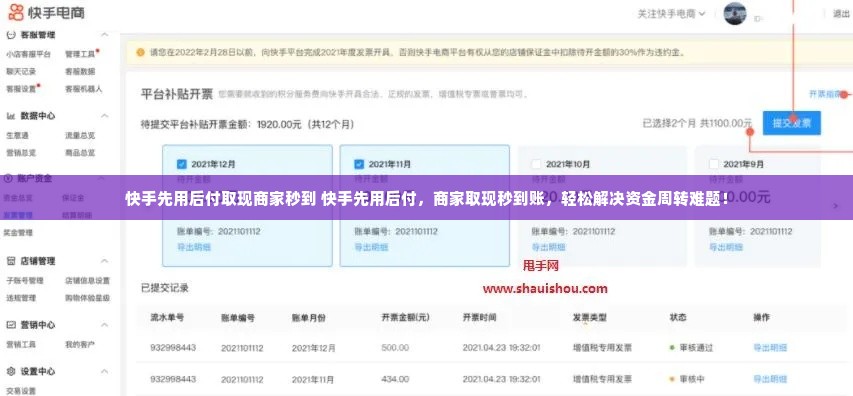853x396 pixels.
Task: Uncheck the 2021年12月 bill checkbox
Action: (x=182, y=164)
